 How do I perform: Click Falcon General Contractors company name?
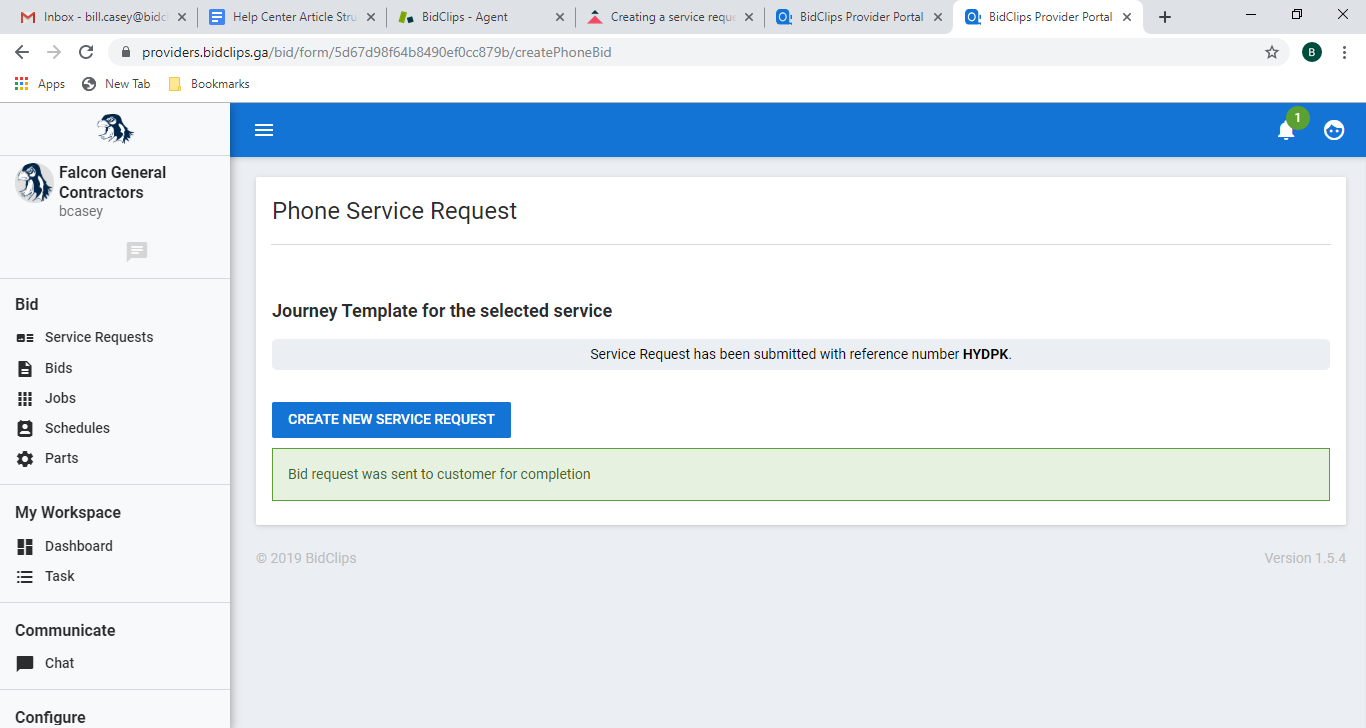pos(112,182)
